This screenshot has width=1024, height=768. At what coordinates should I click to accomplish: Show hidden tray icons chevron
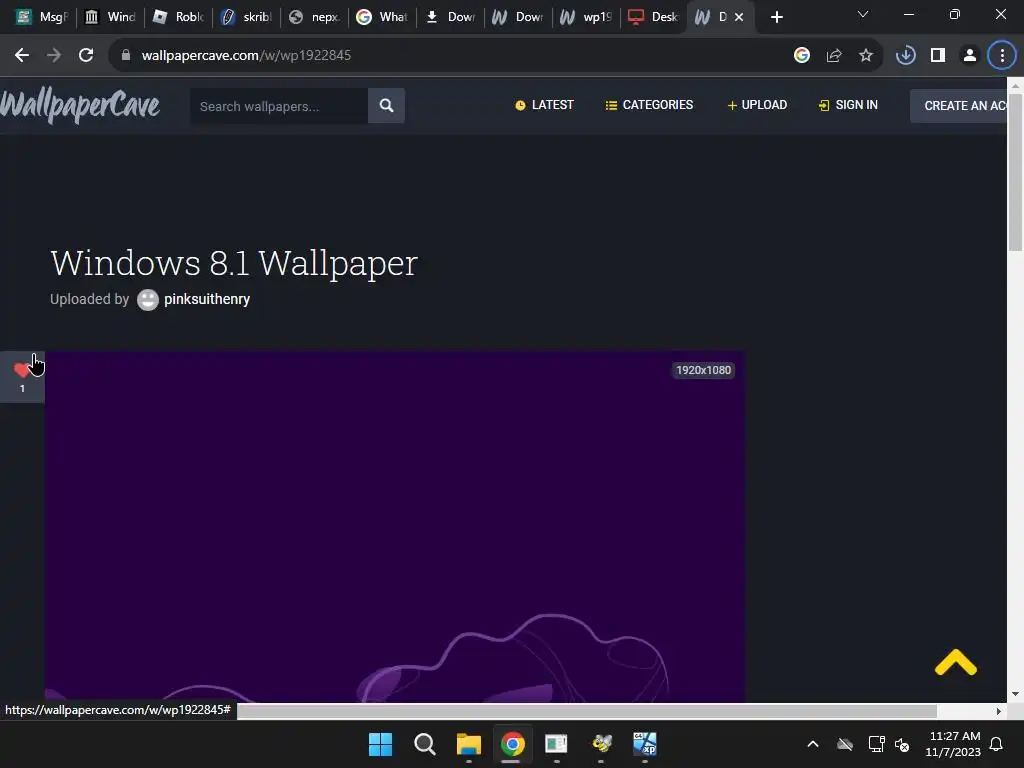[x=813, y=744]
